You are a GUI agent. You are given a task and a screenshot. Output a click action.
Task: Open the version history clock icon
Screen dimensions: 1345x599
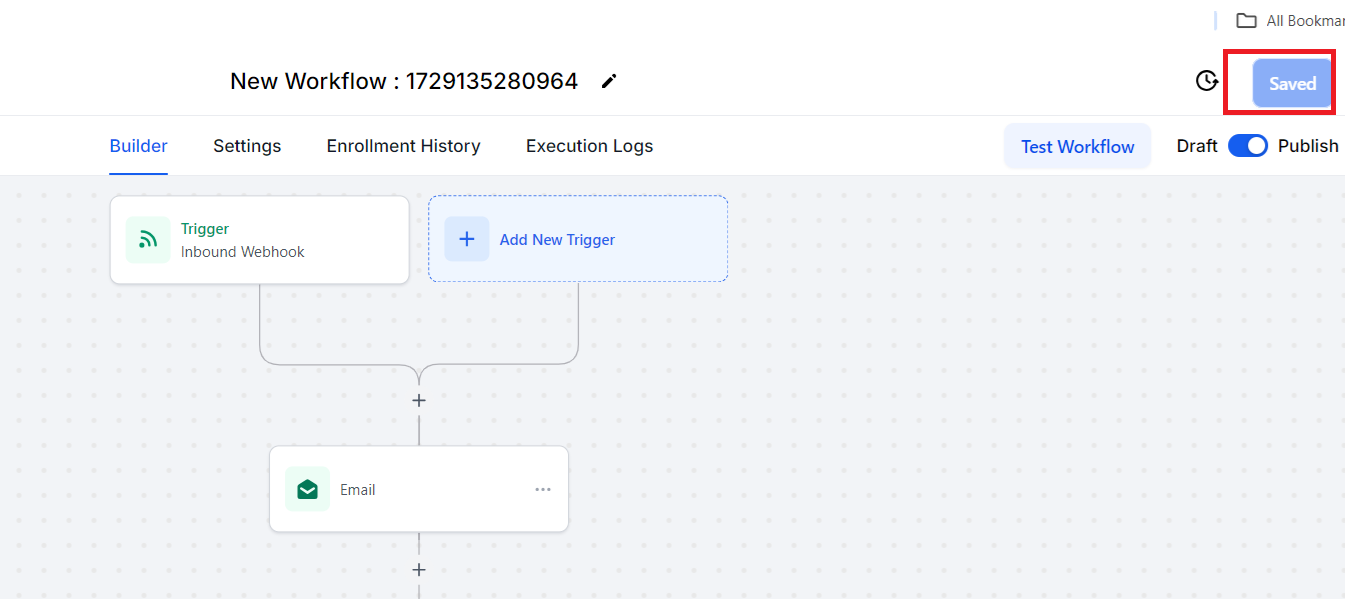point(1207,82)
